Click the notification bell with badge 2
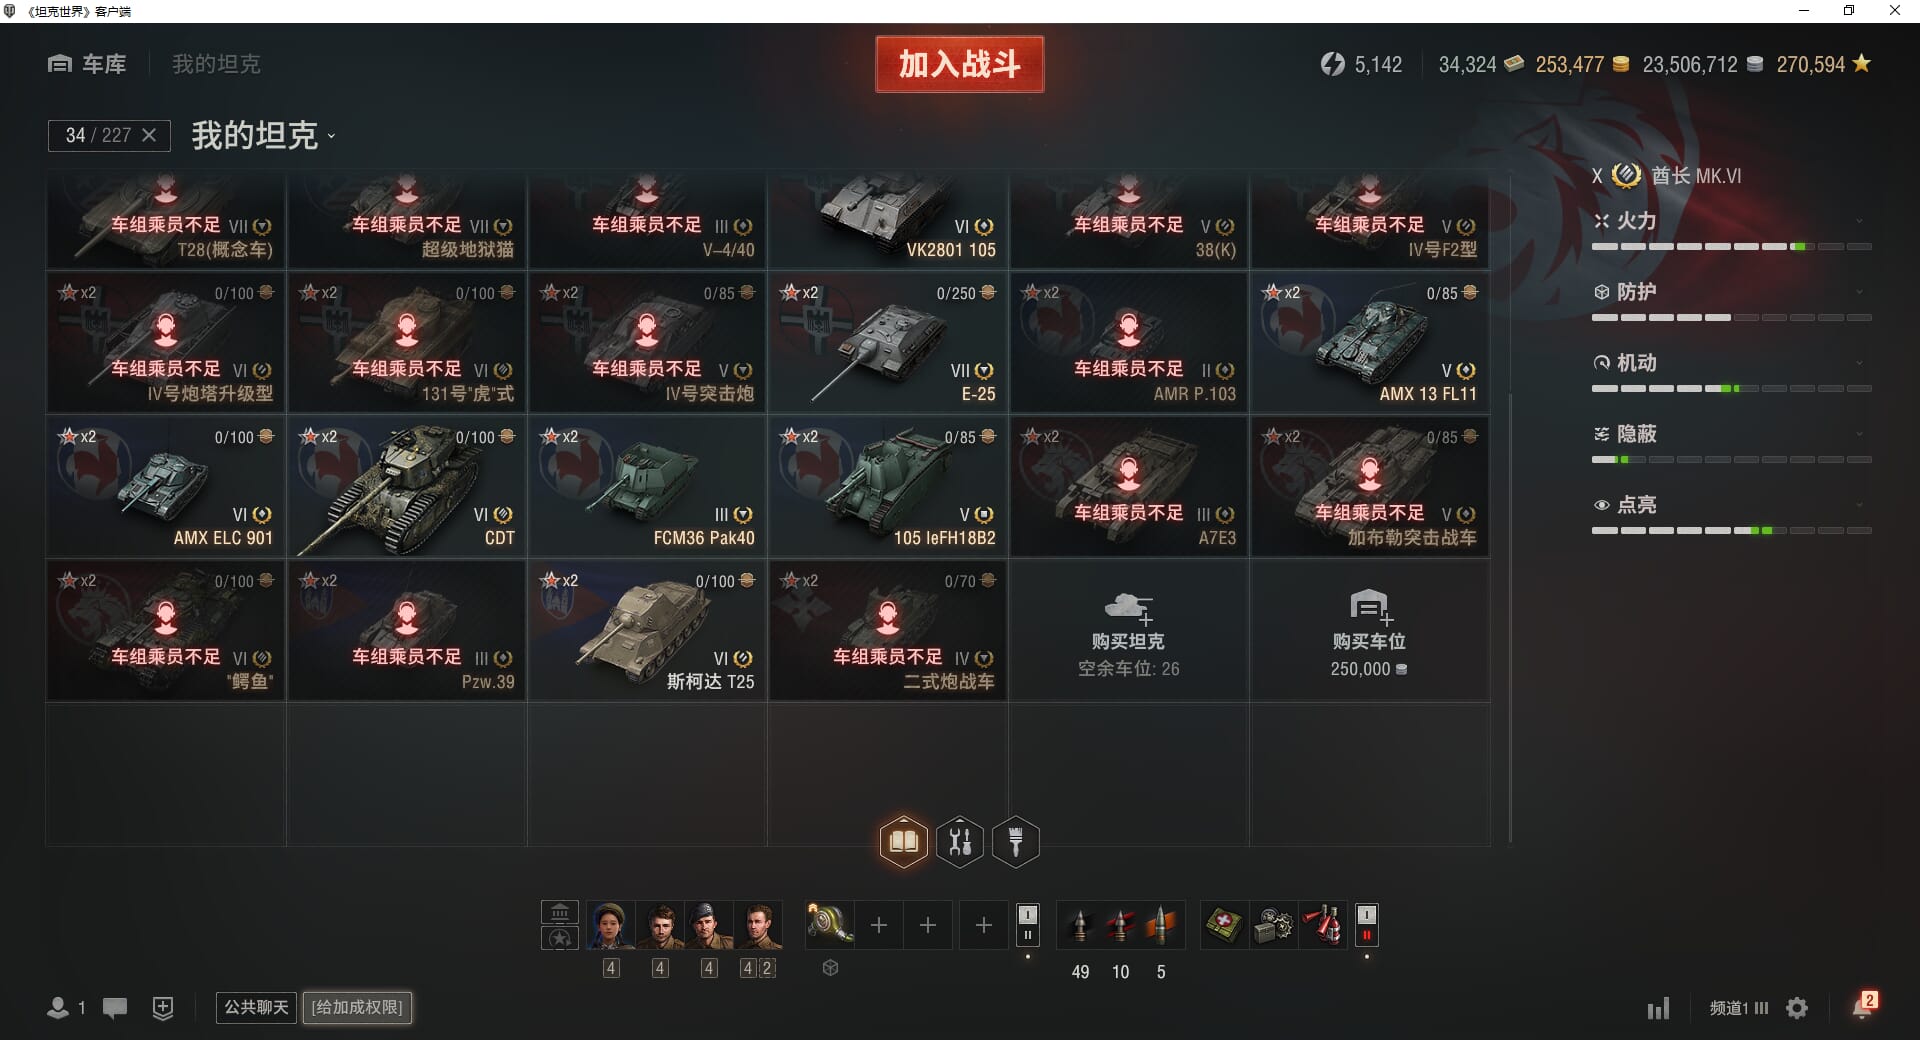 pos(1864,1005)
